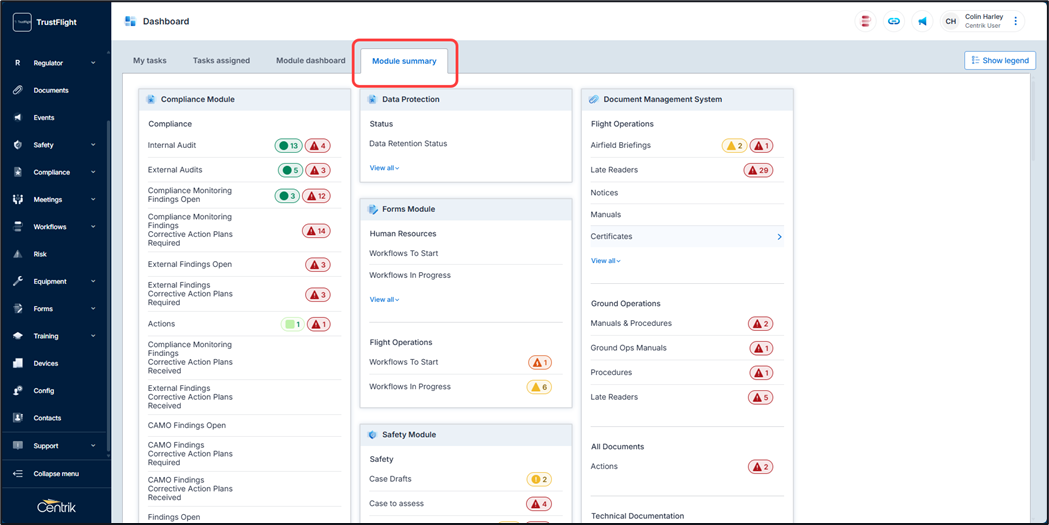
Task: Collapse the sidebar menu
Action: click(55, 474)
